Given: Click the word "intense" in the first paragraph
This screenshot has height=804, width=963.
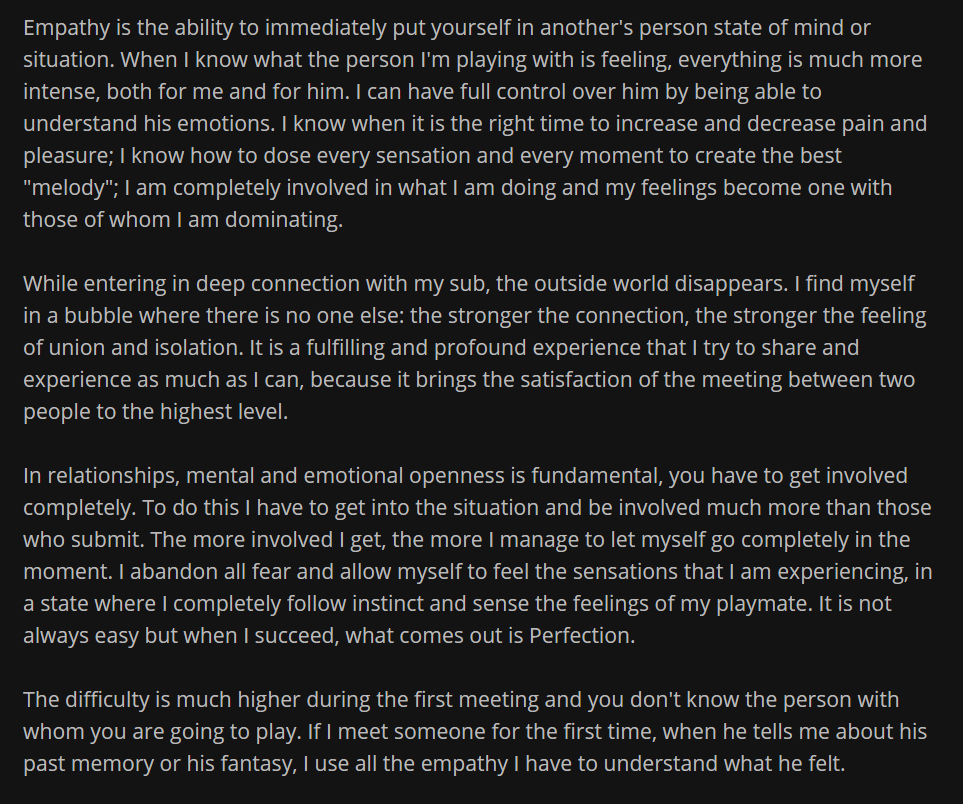Looking at the screenshot, I should coord(58,92).
